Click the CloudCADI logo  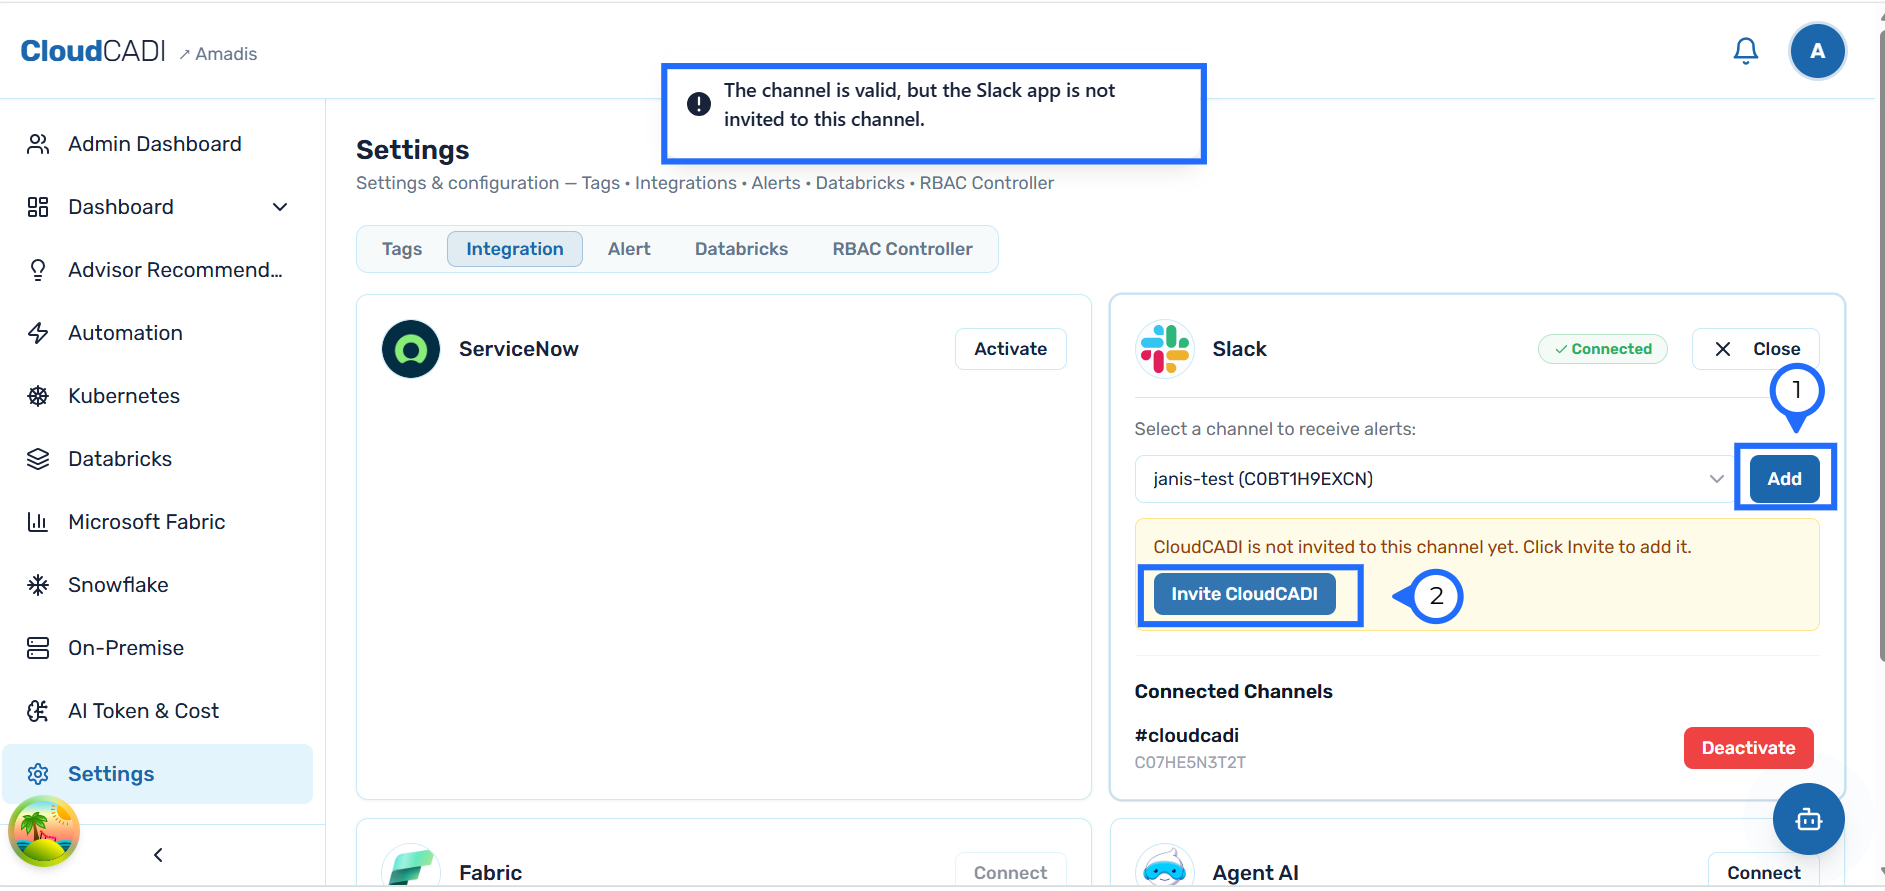pos(93,51)
